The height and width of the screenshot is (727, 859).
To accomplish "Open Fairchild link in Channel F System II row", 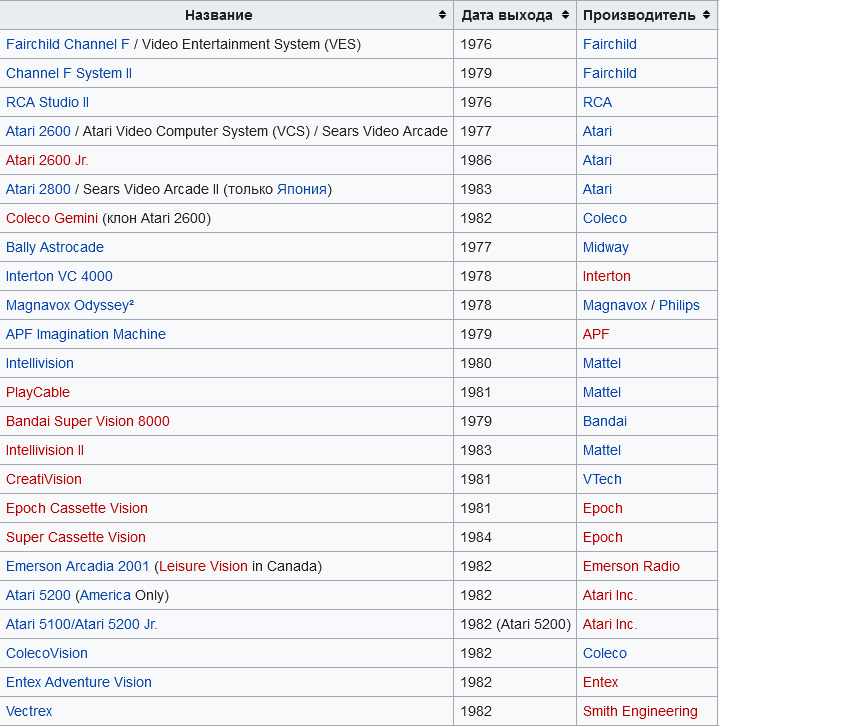I will click(x=610, y=73).
